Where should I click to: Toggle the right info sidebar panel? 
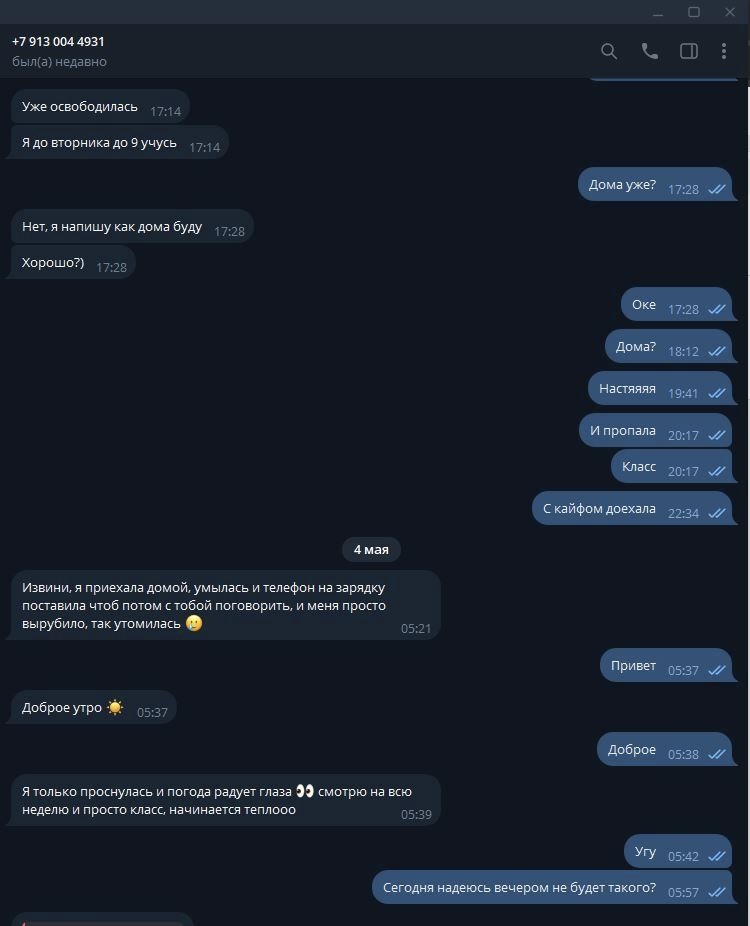pos(689,51)
